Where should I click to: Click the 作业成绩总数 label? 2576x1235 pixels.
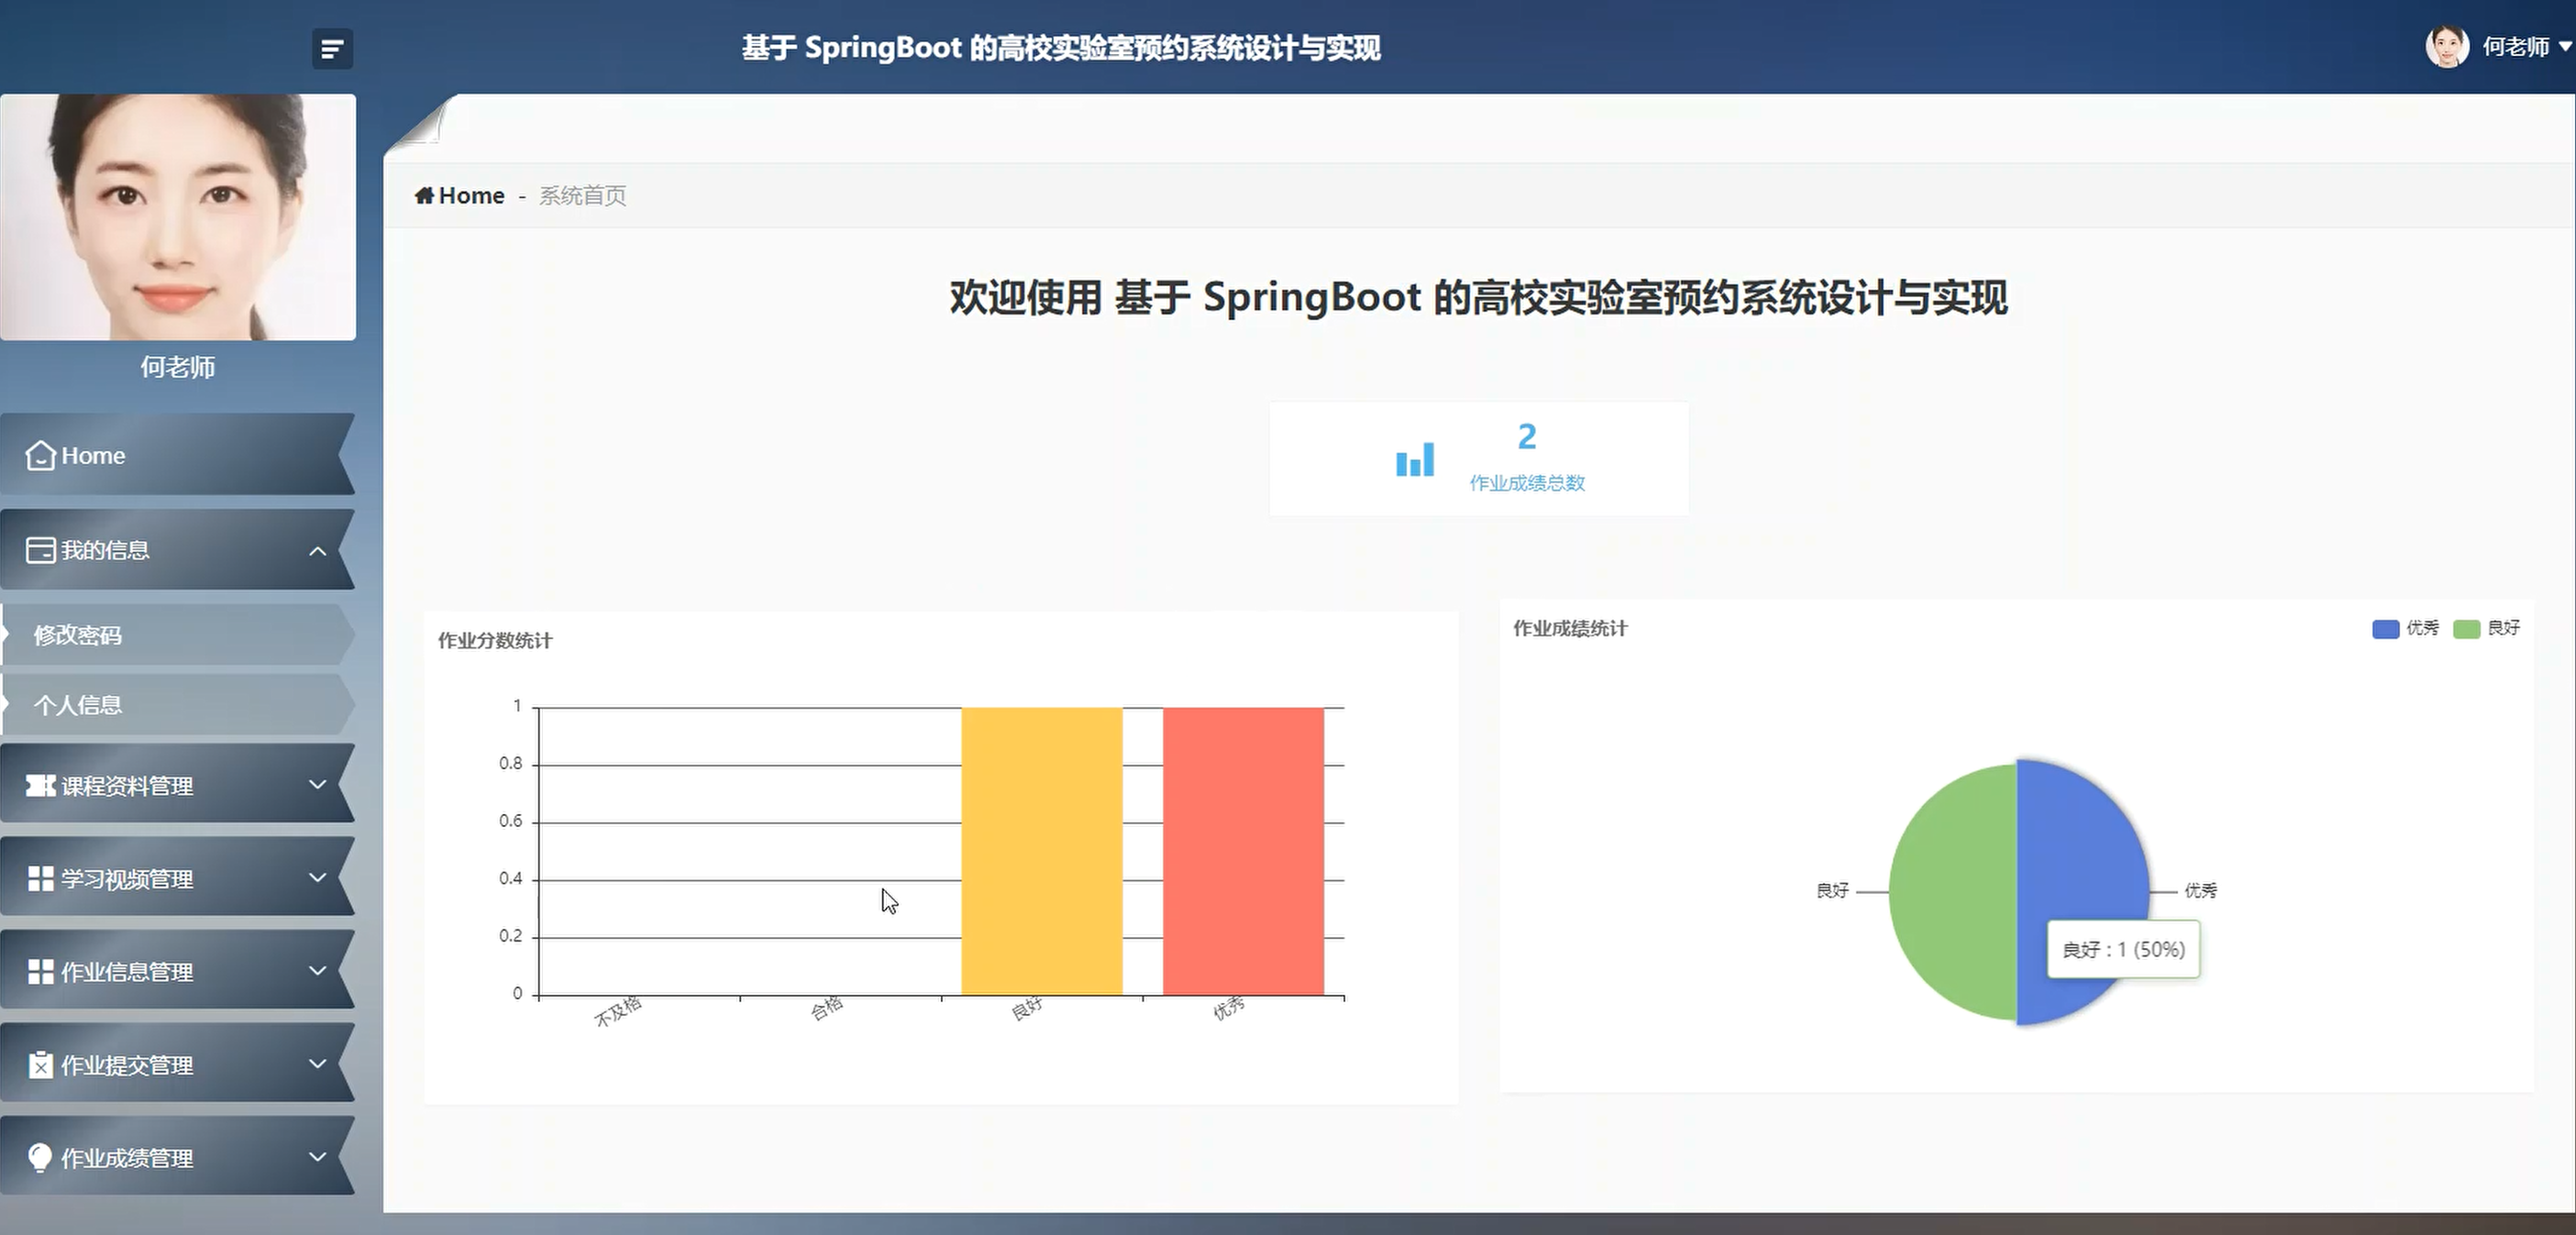tap(1527, 483)
